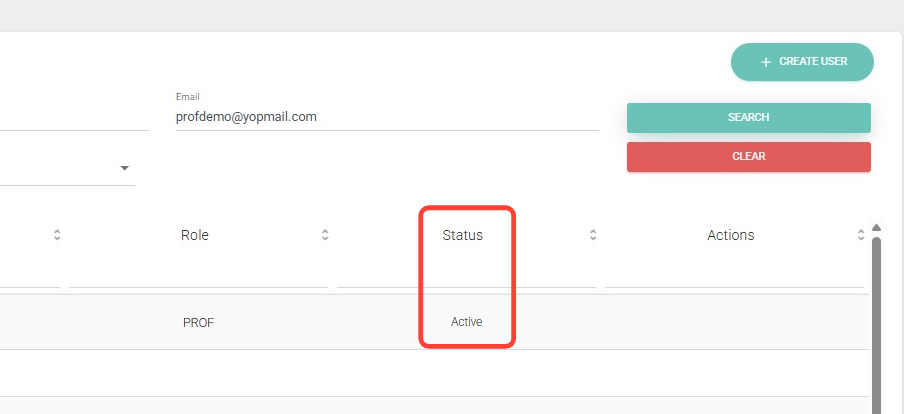904x414 pixels.
Task: Click the table scrollbar up arrow
Action: [x=877, y=227]
